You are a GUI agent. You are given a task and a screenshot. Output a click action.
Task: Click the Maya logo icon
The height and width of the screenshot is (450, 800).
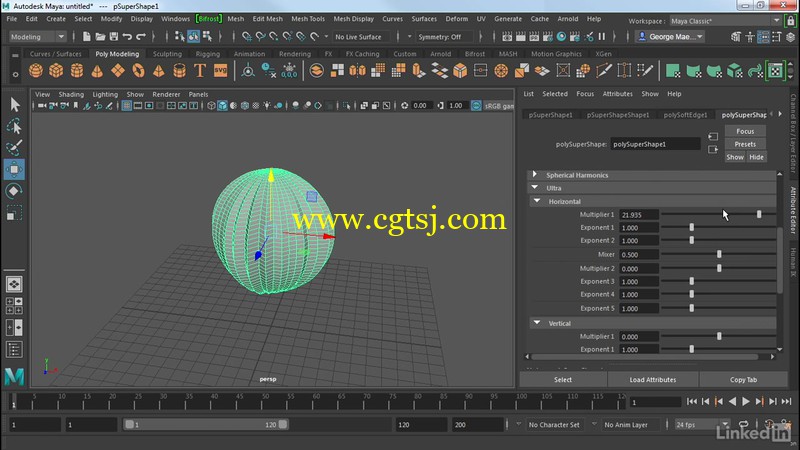pos(14,377)
